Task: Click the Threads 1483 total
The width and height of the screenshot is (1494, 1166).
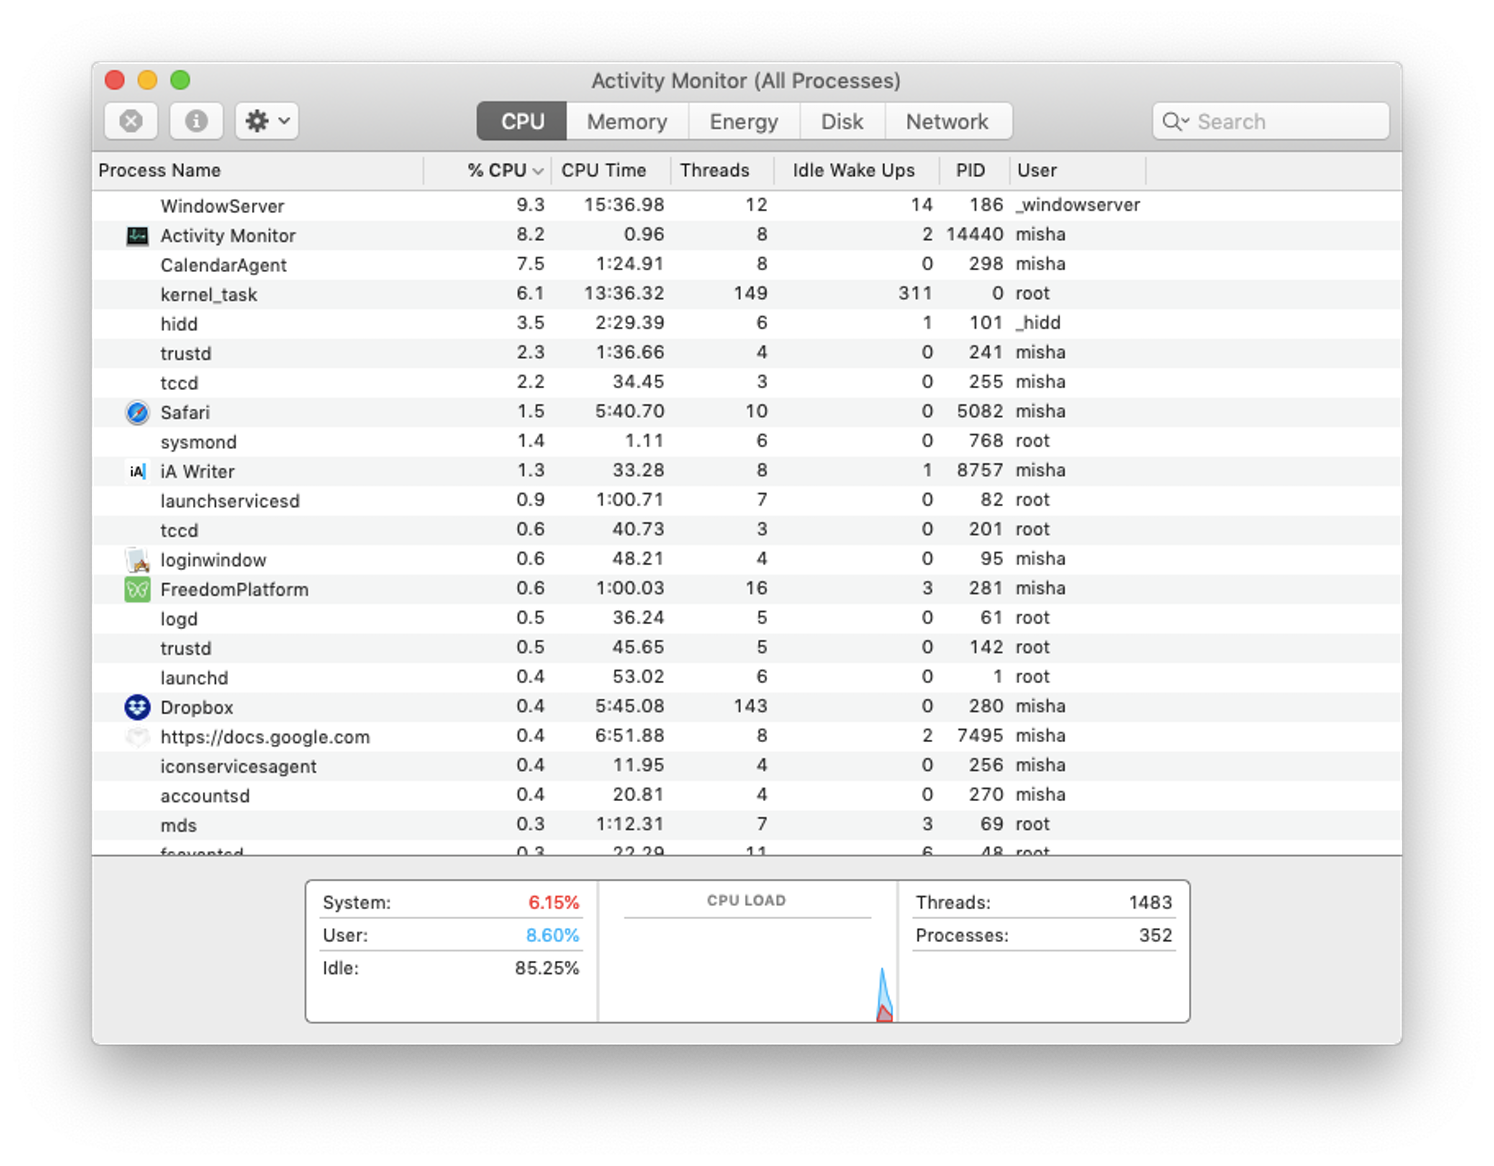Action: 1150,902
